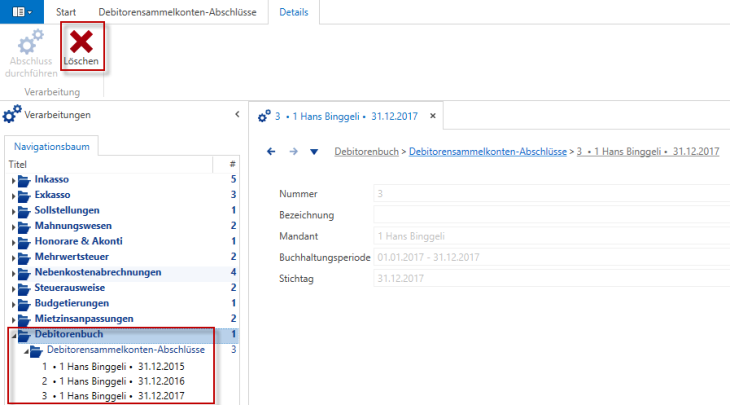Click the Sollstellungen folder icon
The image size is (730, 405).
click(24, 211)
